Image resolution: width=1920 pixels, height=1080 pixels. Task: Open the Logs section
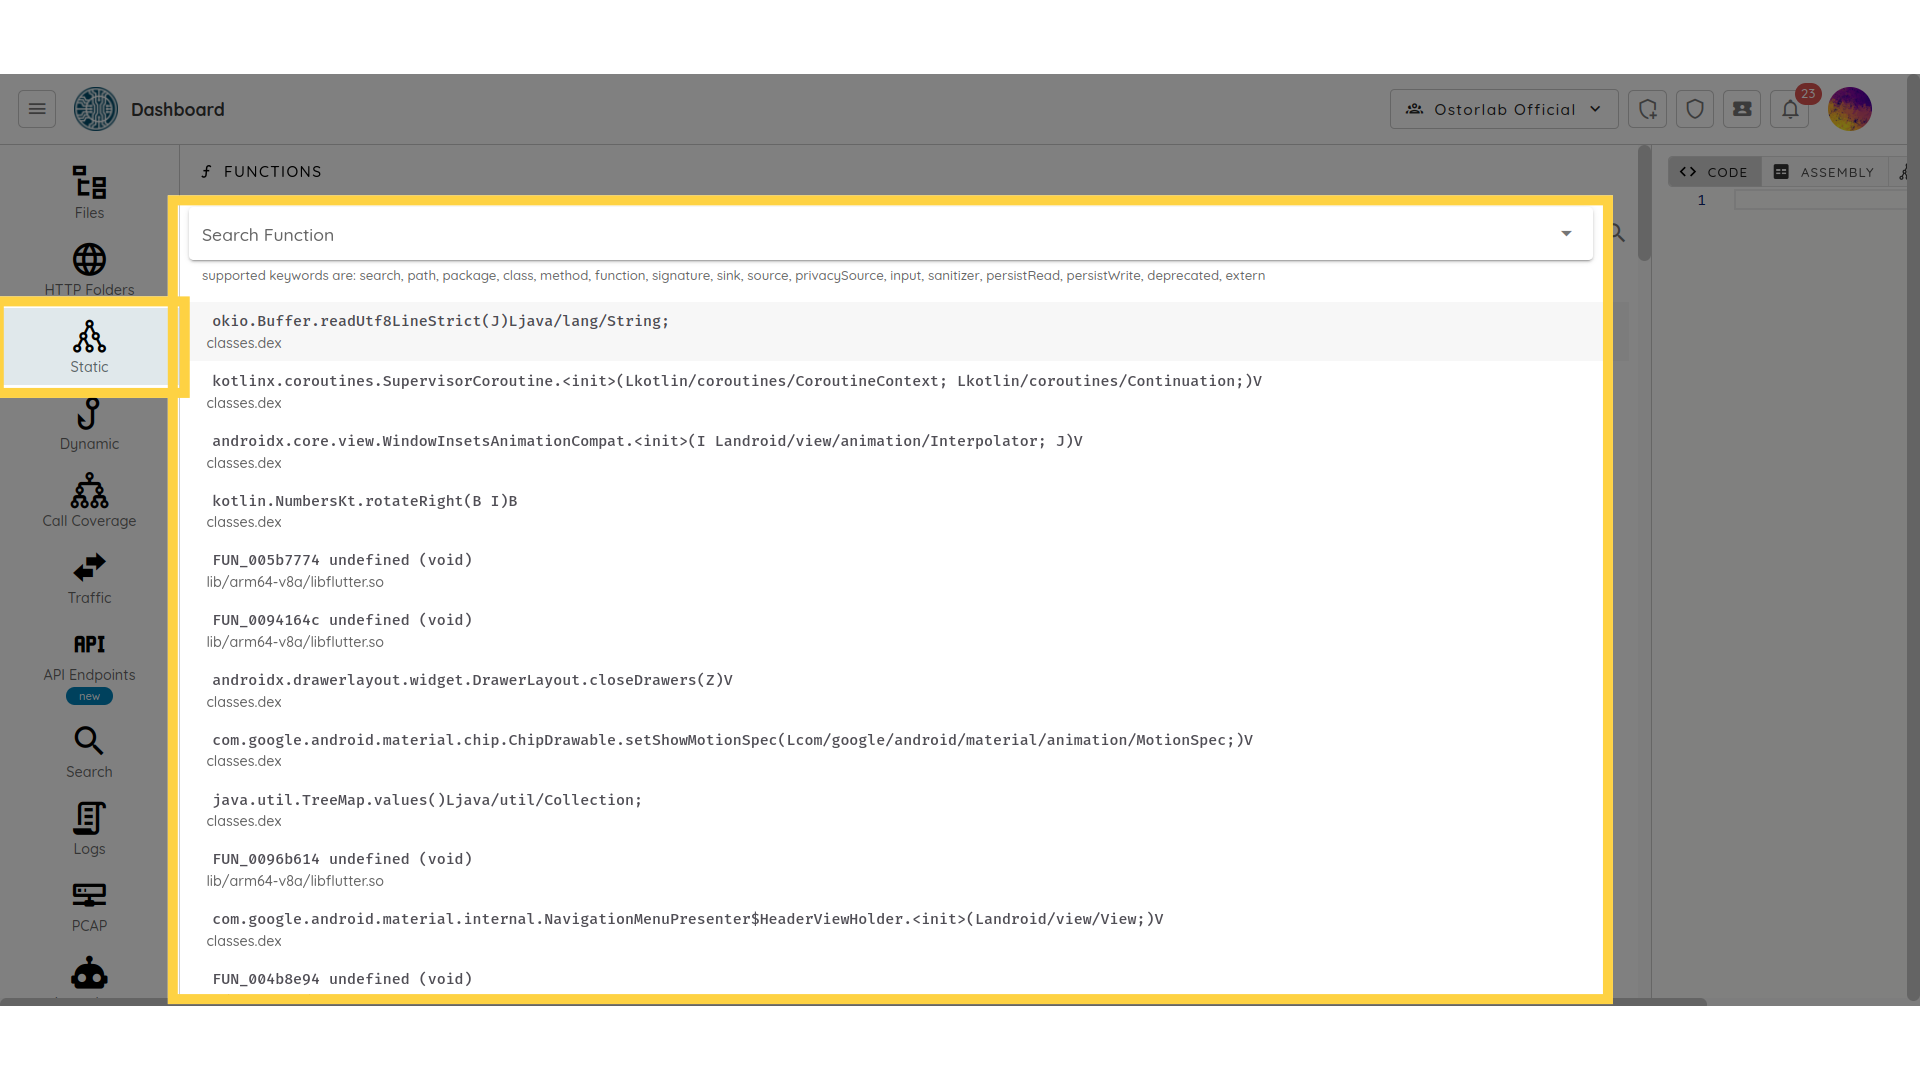pos(89,829)
